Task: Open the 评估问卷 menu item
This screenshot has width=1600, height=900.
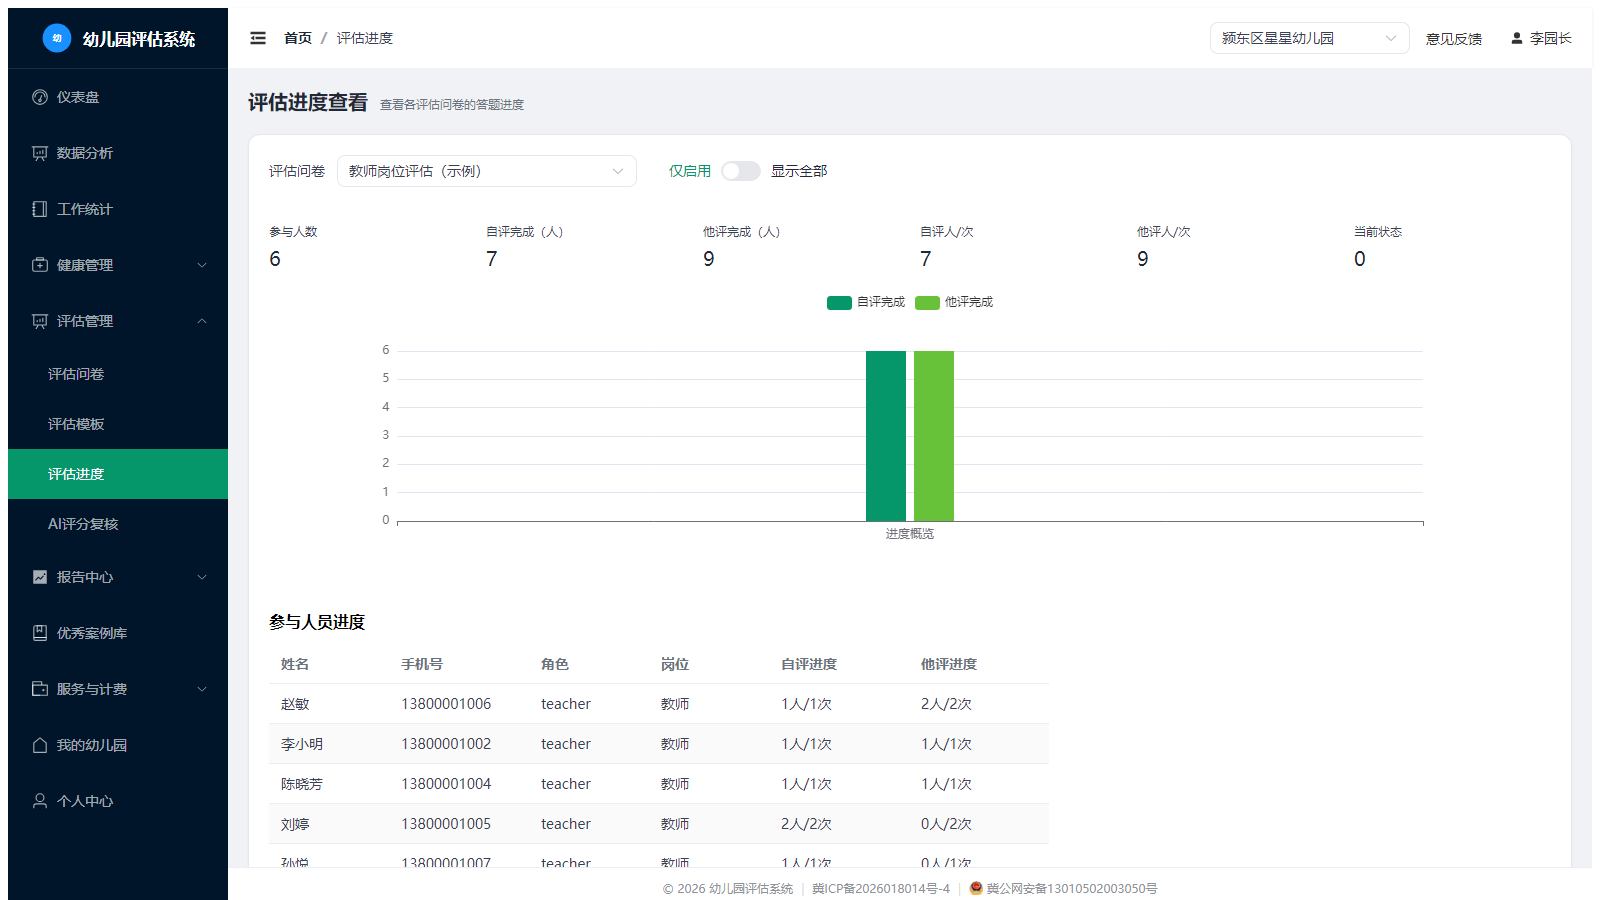Action: coord(118,374)
